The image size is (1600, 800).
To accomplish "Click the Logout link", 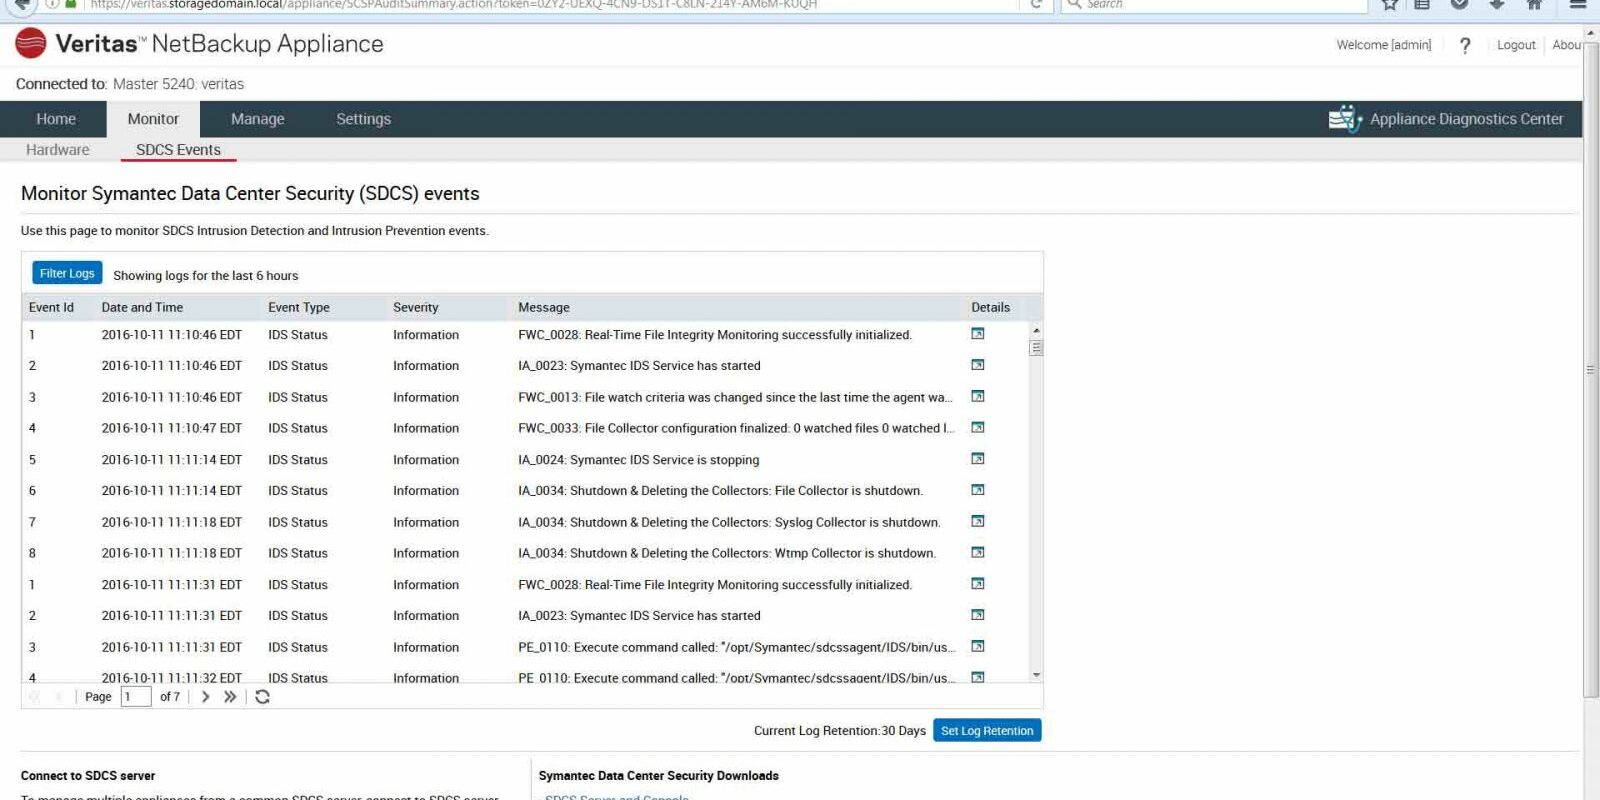I will tap(1516, 45).
